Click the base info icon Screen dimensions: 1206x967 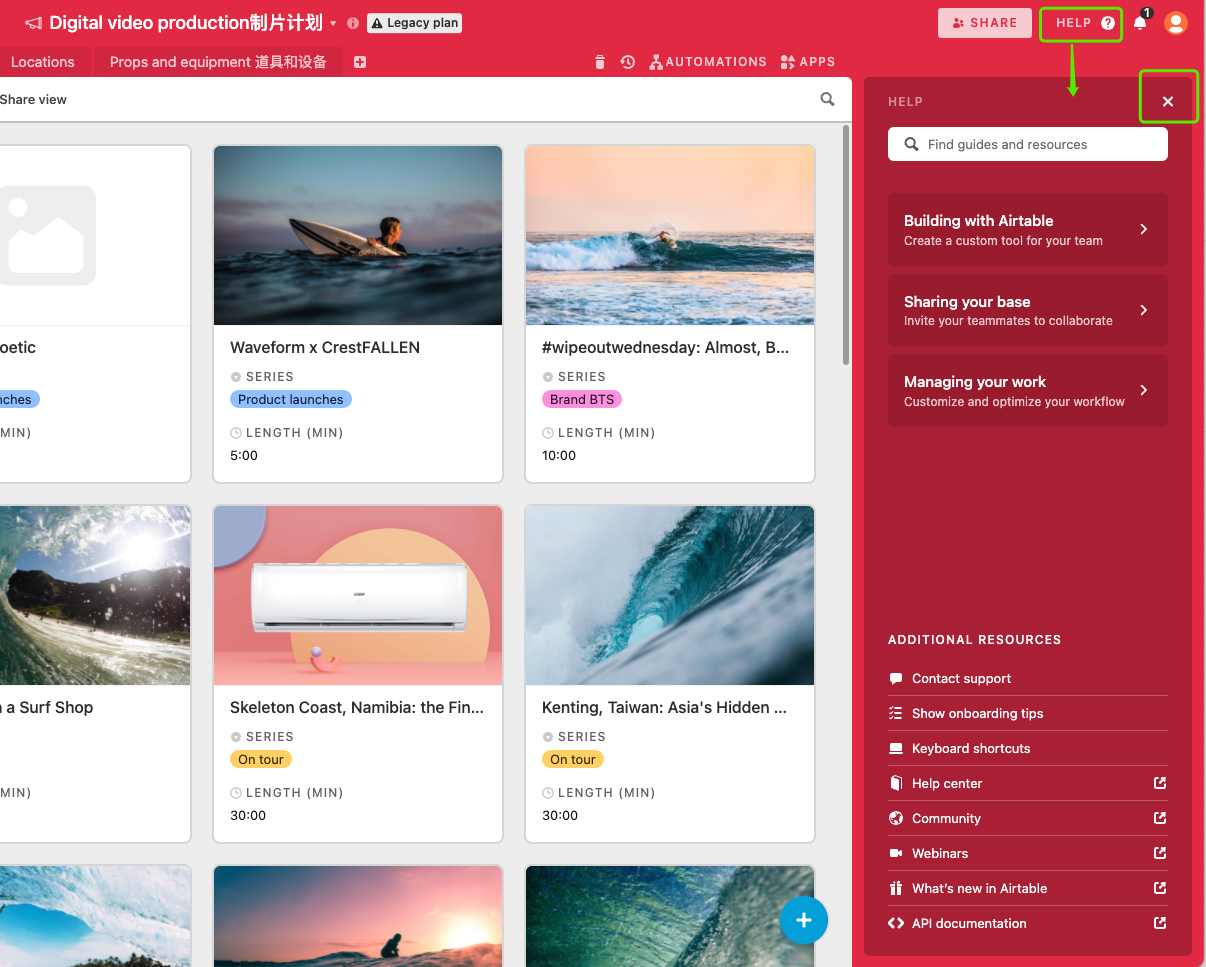[x=353, y=23]
